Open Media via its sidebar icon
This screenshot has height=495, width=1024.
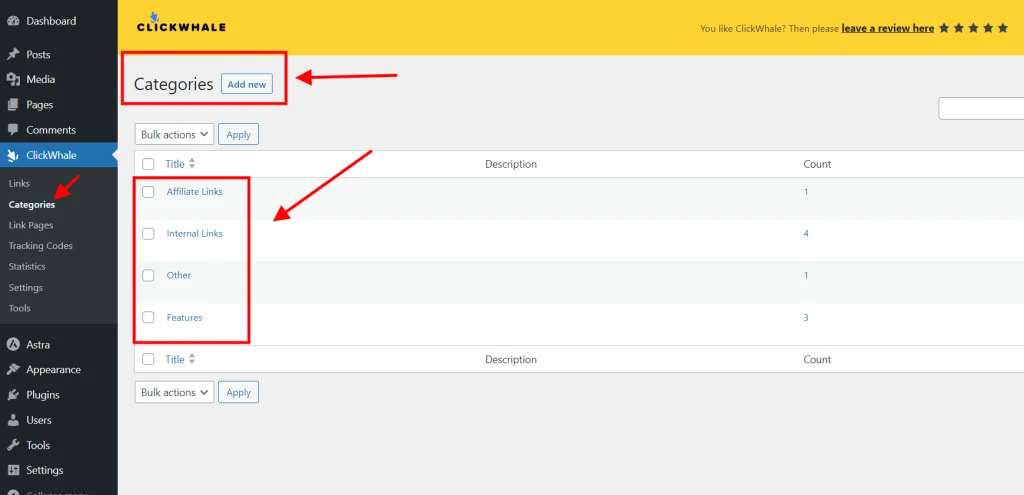point(13,80)
